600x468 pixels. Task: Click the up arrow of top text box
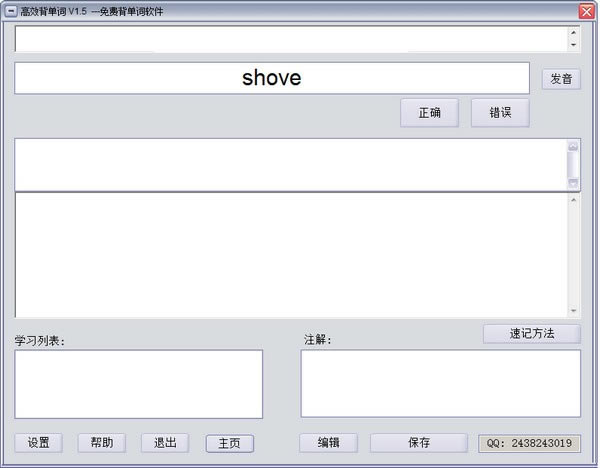pyautogui.click(x=573, y=32)
